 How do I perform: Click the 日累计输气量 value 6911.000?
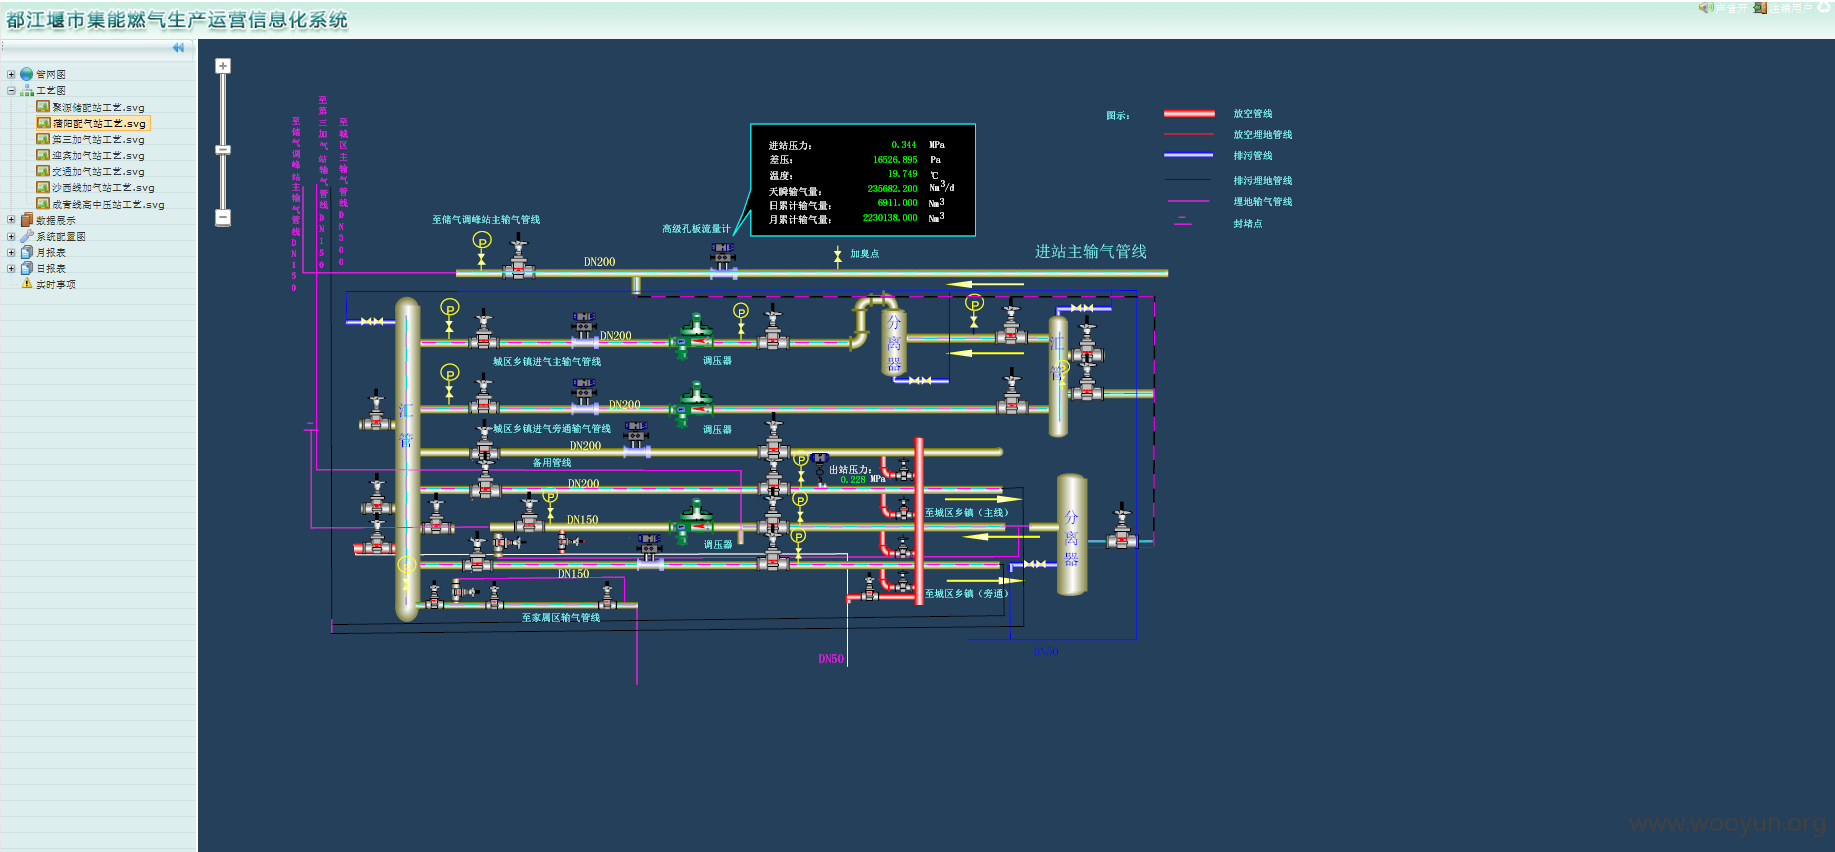[898, 203]
